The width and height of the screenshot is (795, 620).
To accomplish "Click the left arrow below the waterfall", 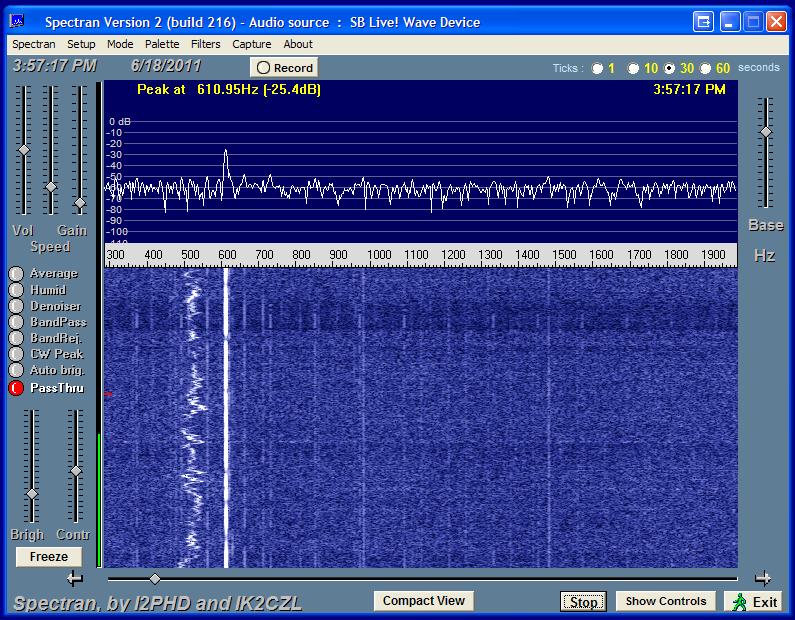I will pos(75,578).
